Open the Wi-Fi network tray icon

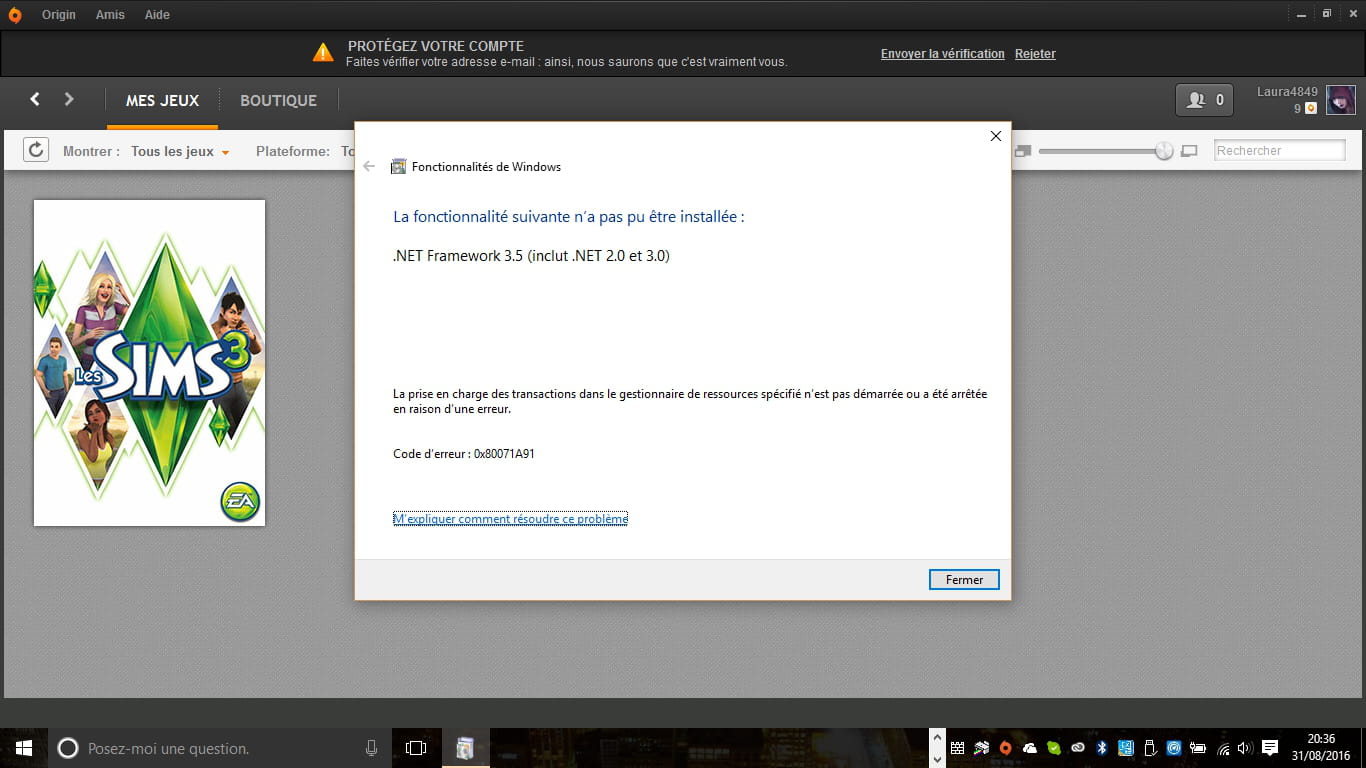[1223, 748]
